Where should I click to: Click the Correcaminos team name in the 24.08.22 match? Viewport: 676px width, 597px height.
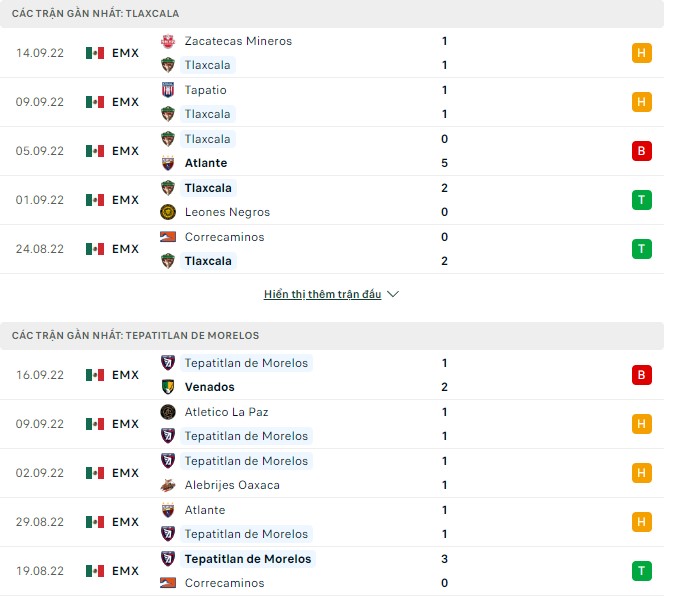point(224,237)
